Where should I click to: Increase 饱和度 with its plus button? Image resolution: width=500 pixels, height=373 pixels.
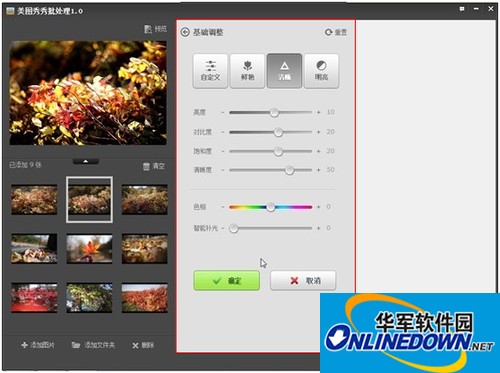pos(319,151)
